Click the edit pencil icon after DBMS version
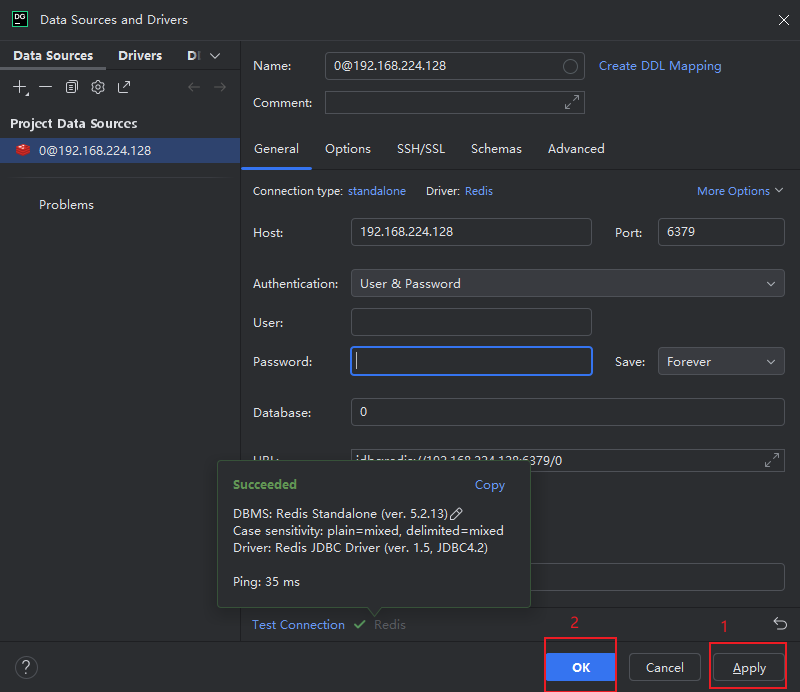 point(457,513)
